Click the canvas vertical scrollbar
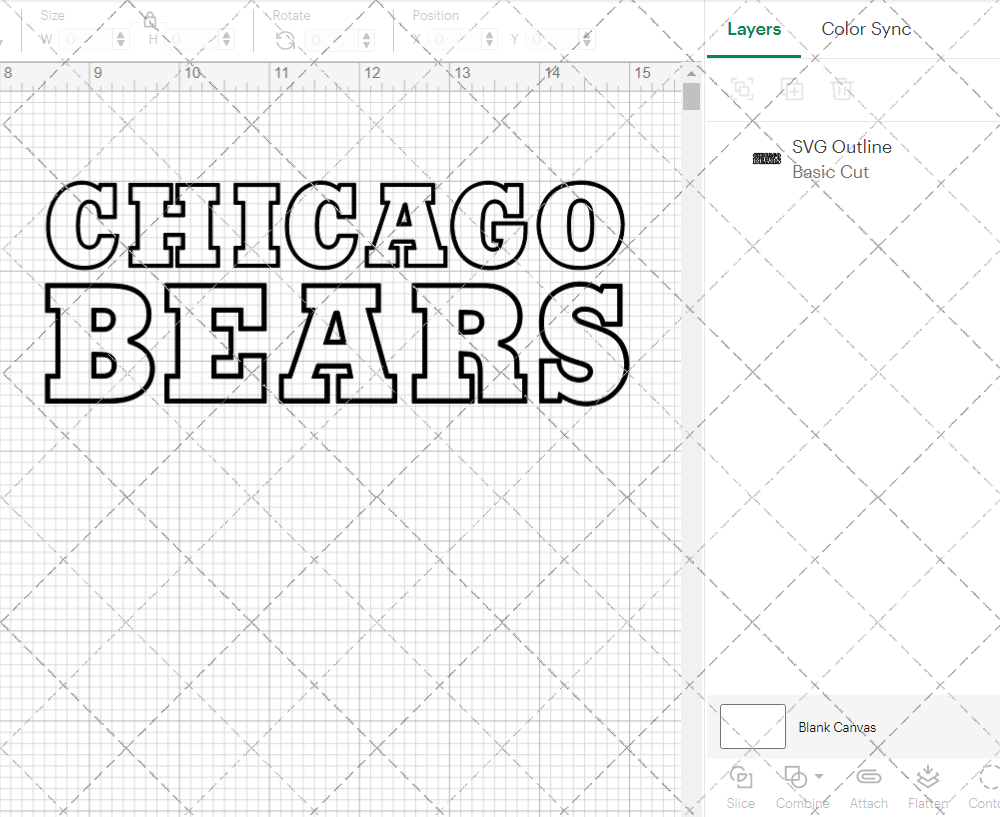 pyautogui.click(x=691, y=96)
